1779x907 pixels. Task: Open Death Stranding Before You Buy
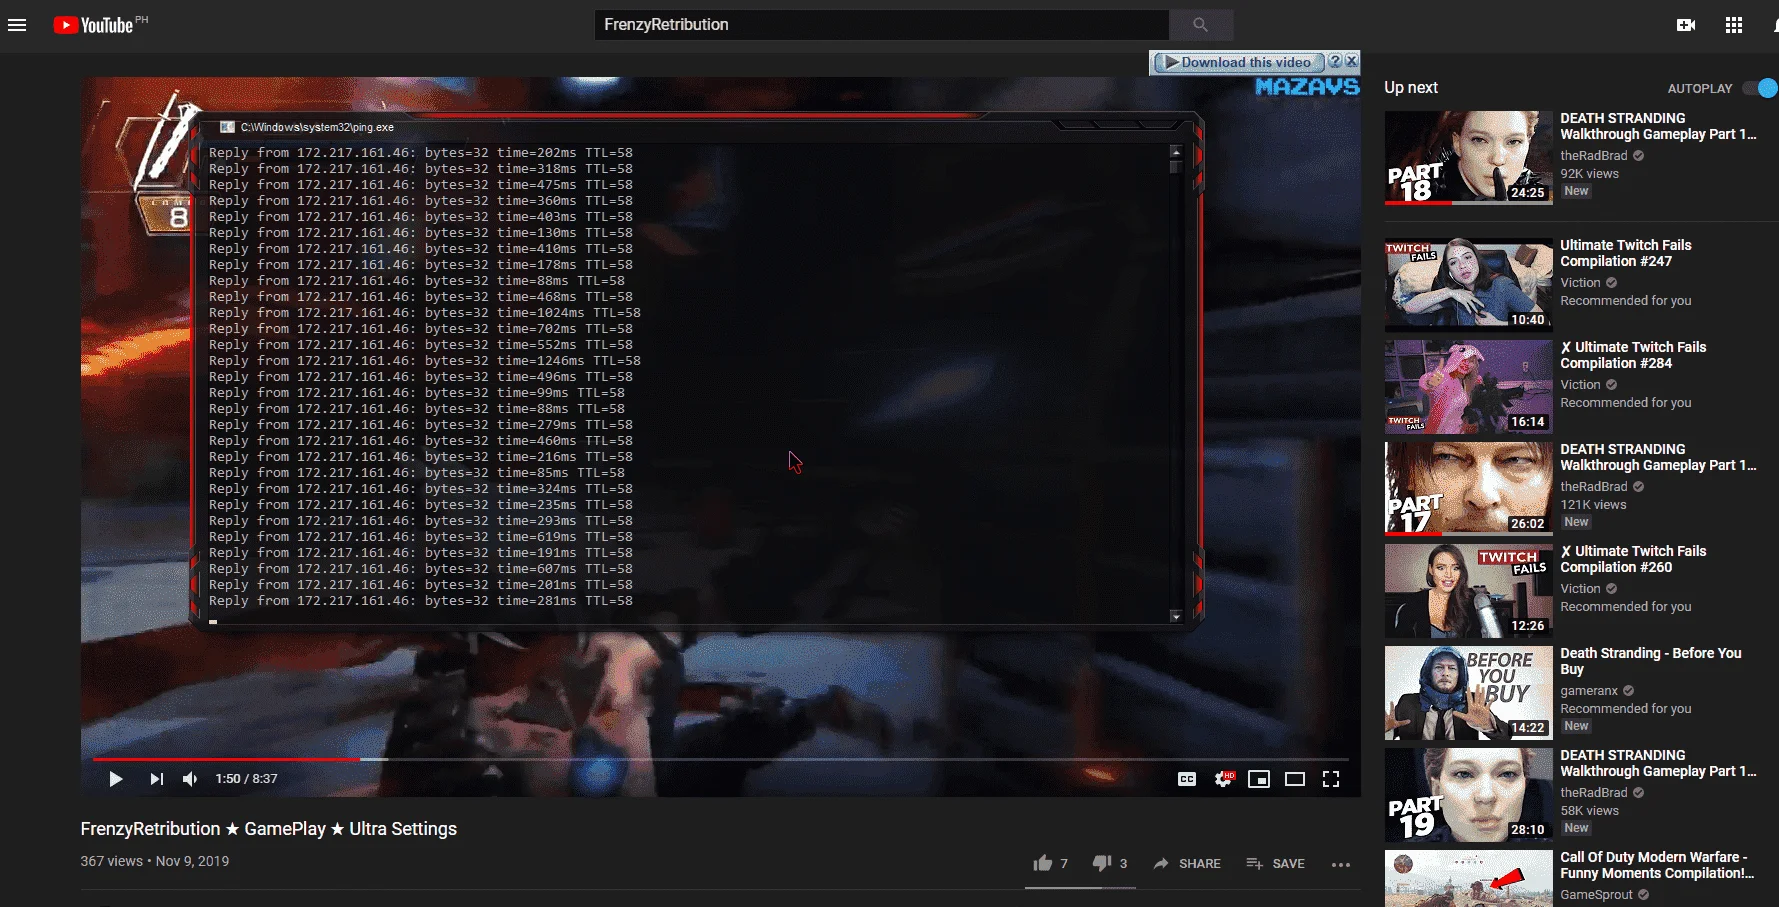pyautogui.click(x=1651, y=661)
